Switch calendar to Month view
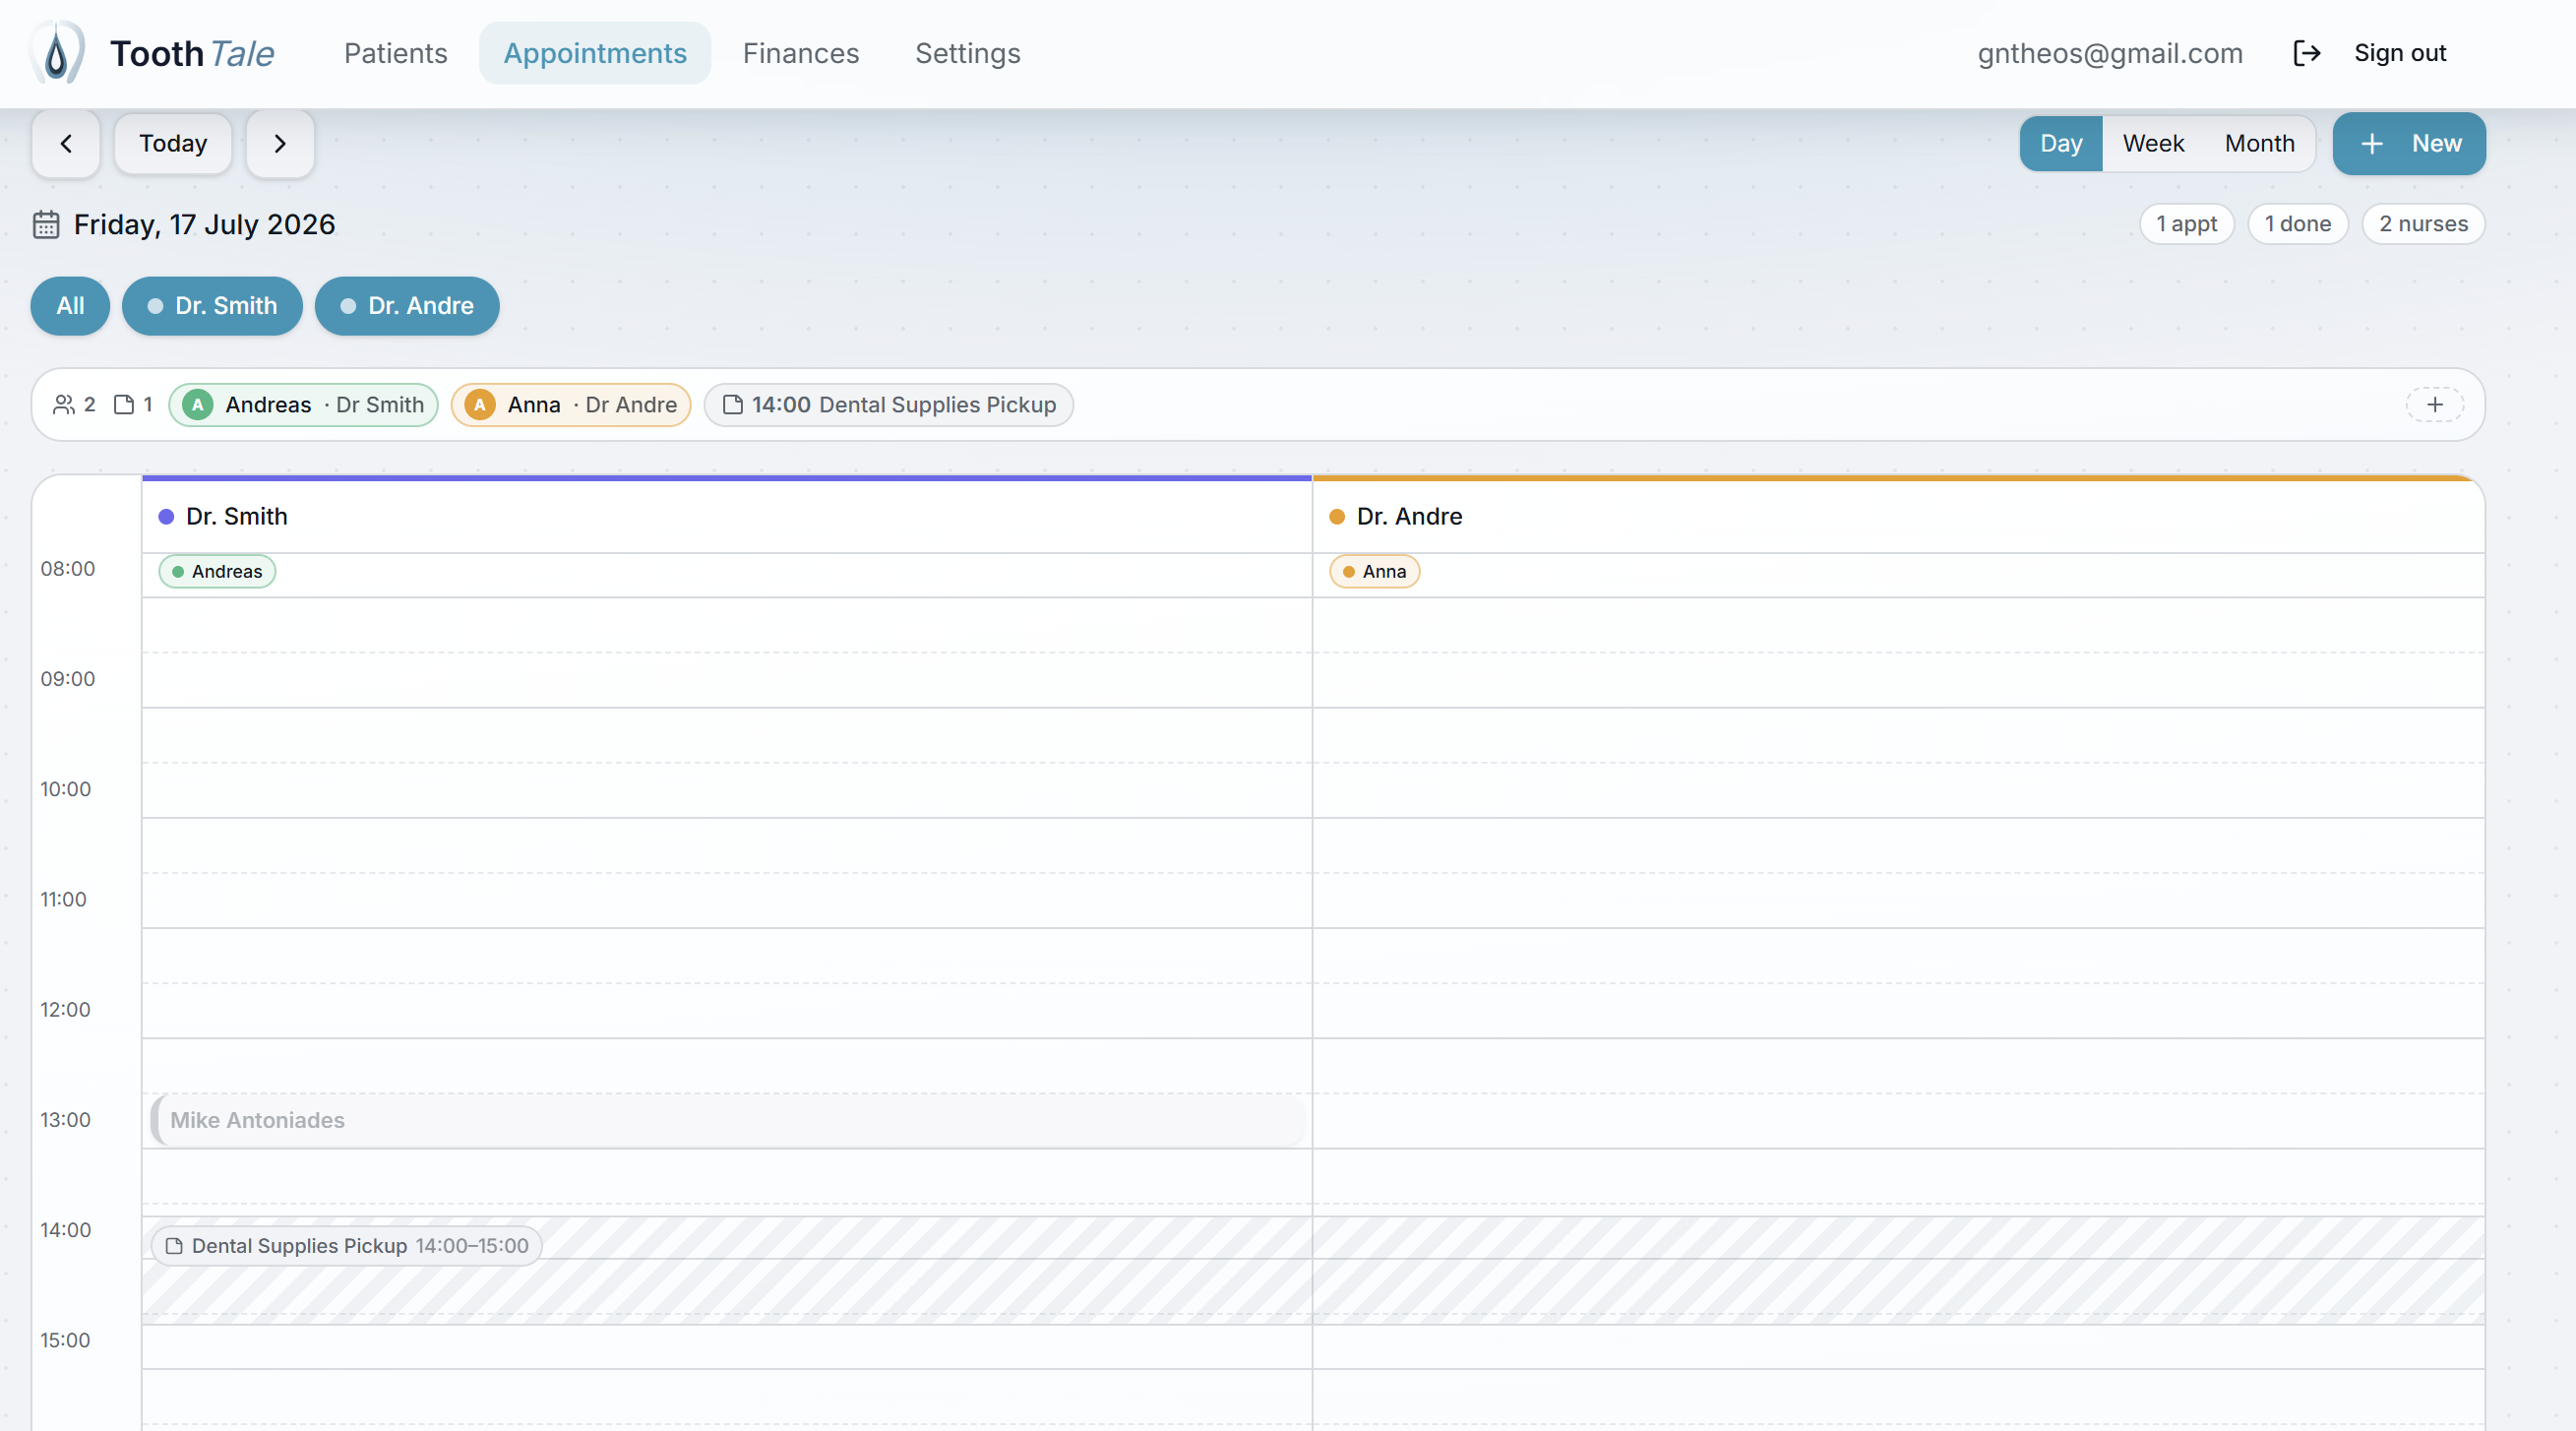Image resolution: width=2576 pixels, height=1431 pixels. pos(2259,144)
